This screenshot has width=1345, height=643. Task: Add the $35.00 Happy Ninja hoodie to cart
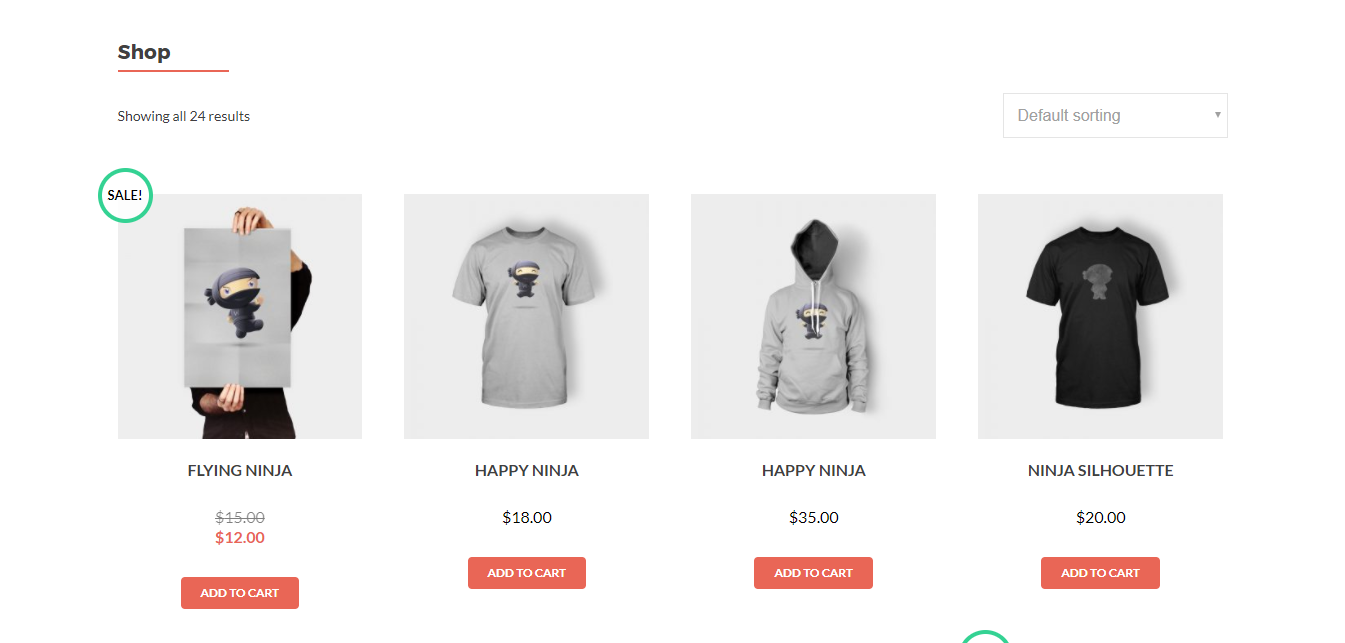[x=813, y=573]
